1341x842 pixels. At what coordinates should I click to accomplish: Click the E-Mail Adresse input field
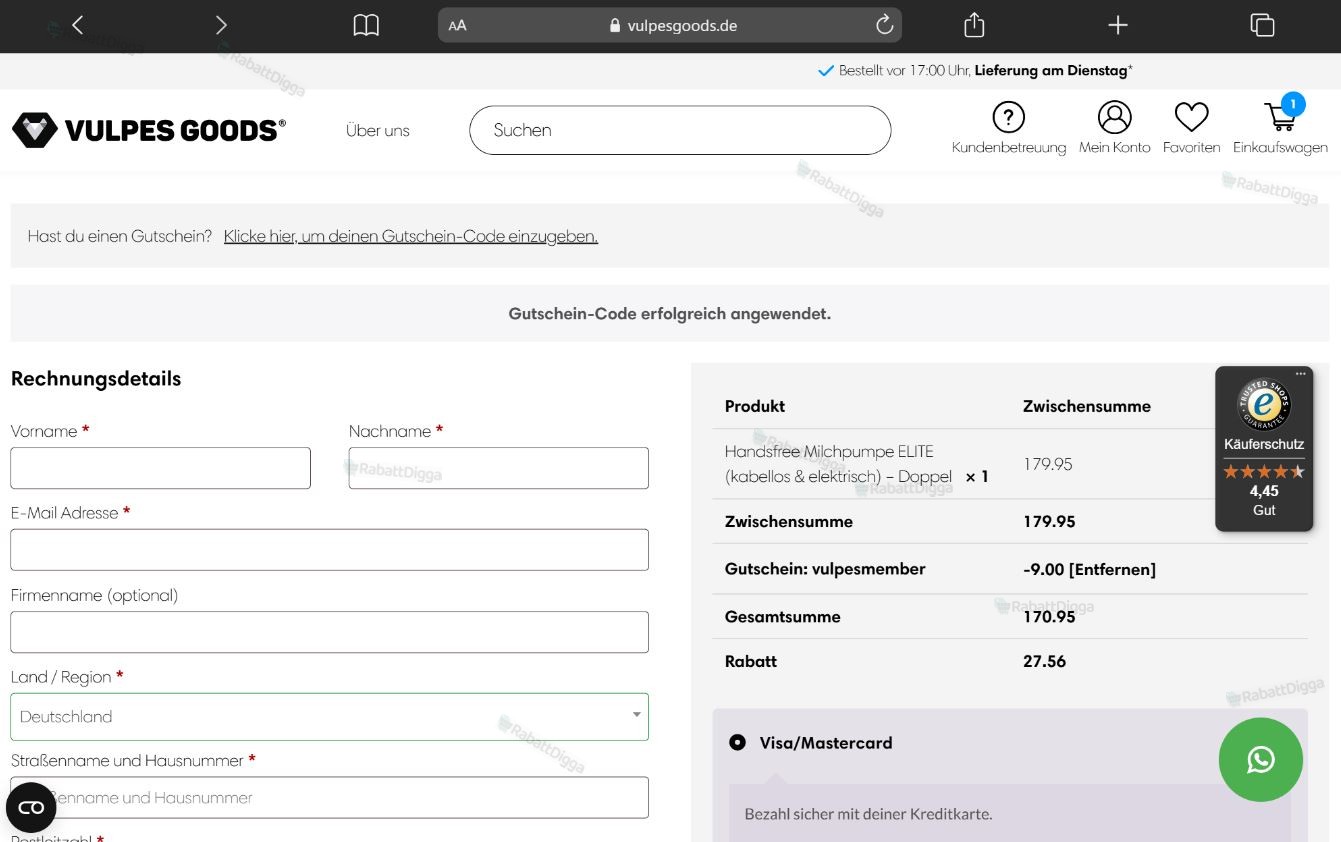tap(330, 550)
